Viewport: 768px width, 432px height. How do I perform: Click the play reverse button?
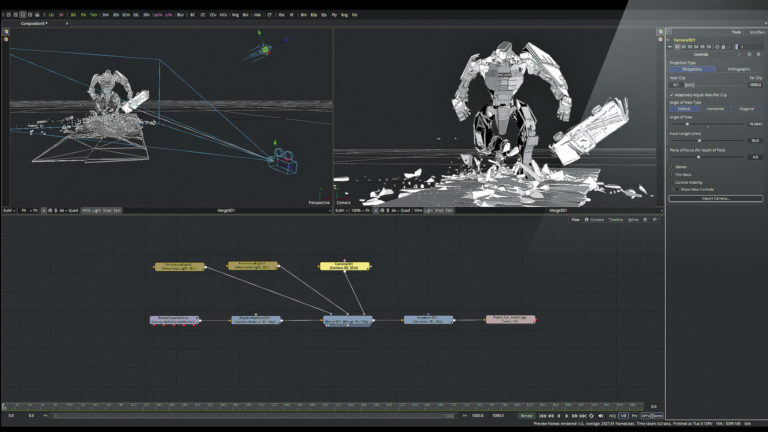[x=558, y=416]
